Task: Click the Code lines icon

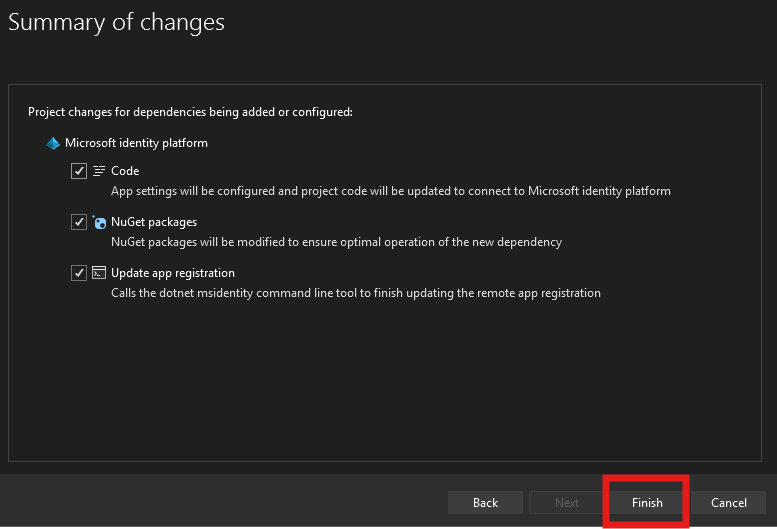Action: (99, 171)
